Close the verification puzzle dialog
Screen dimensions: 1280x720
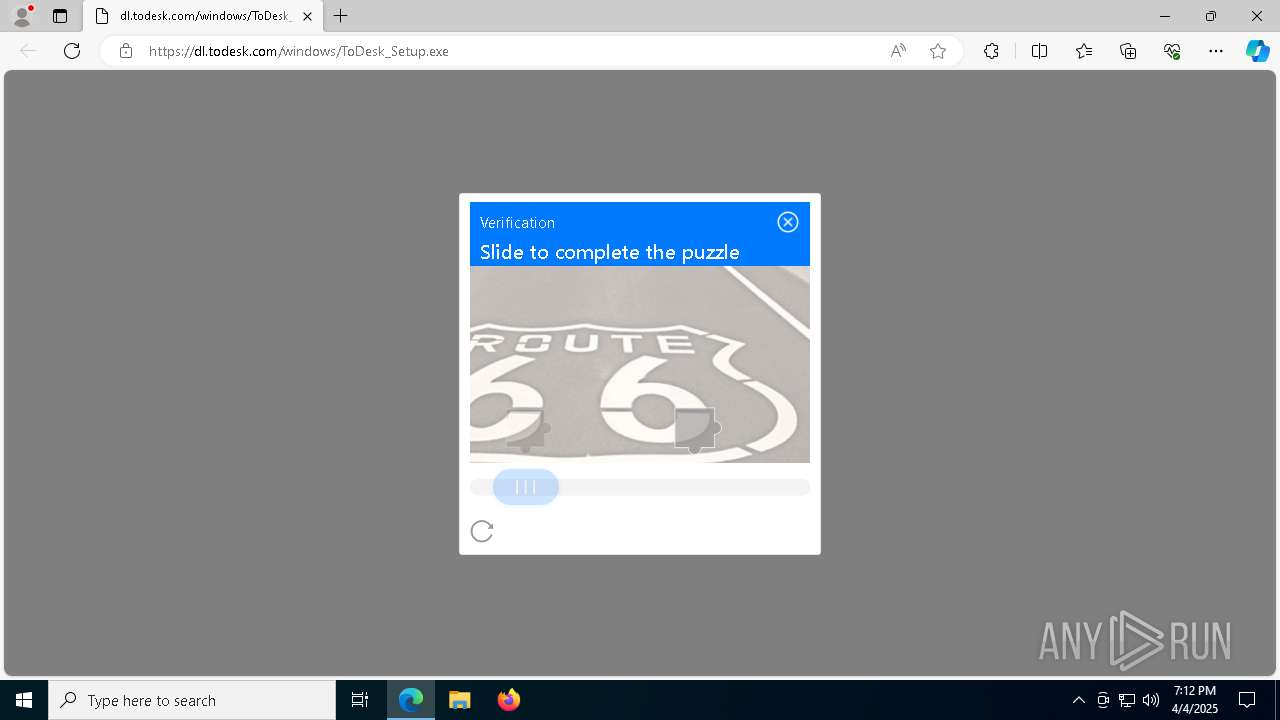tap(788, 222)
